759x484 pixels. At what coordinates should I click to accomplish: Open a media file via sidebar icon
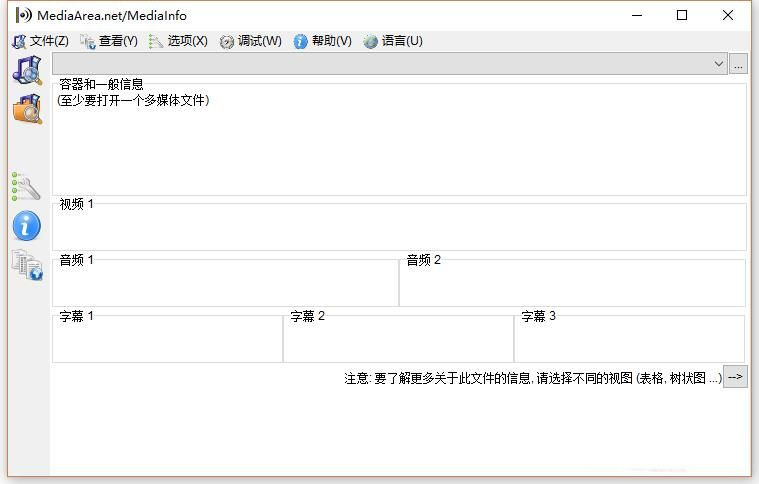[28, 70]
